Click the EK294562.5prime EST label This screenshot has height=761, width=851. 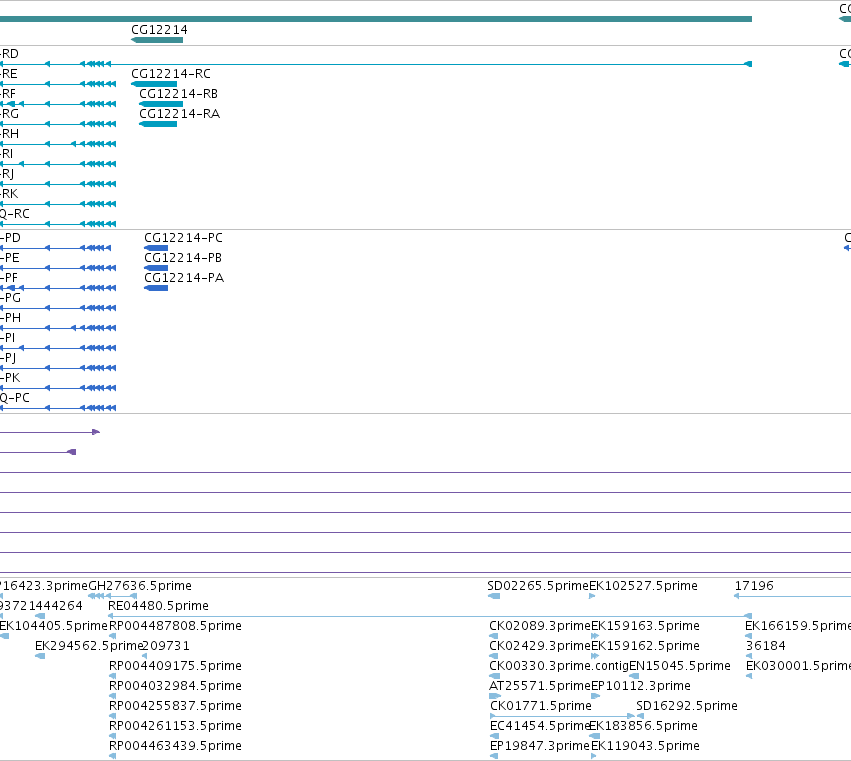88,646
